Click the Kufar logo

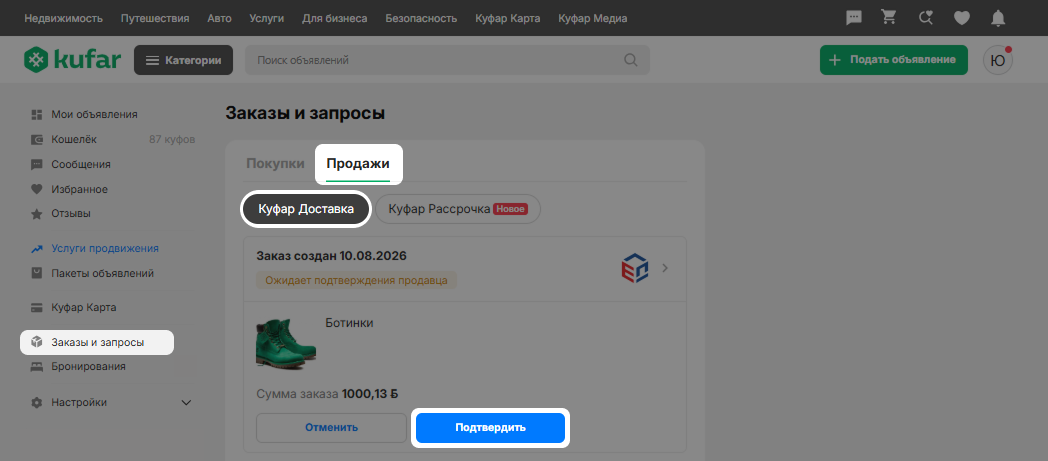pos(73,60)
